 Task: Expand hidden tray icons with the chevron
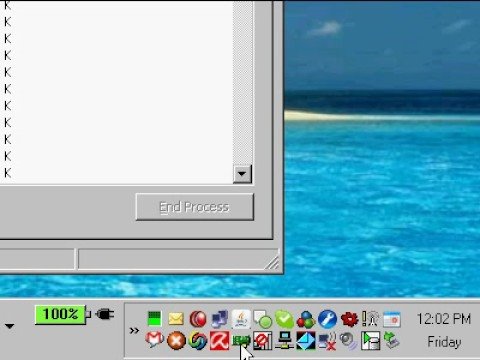(x=134, y=331)
